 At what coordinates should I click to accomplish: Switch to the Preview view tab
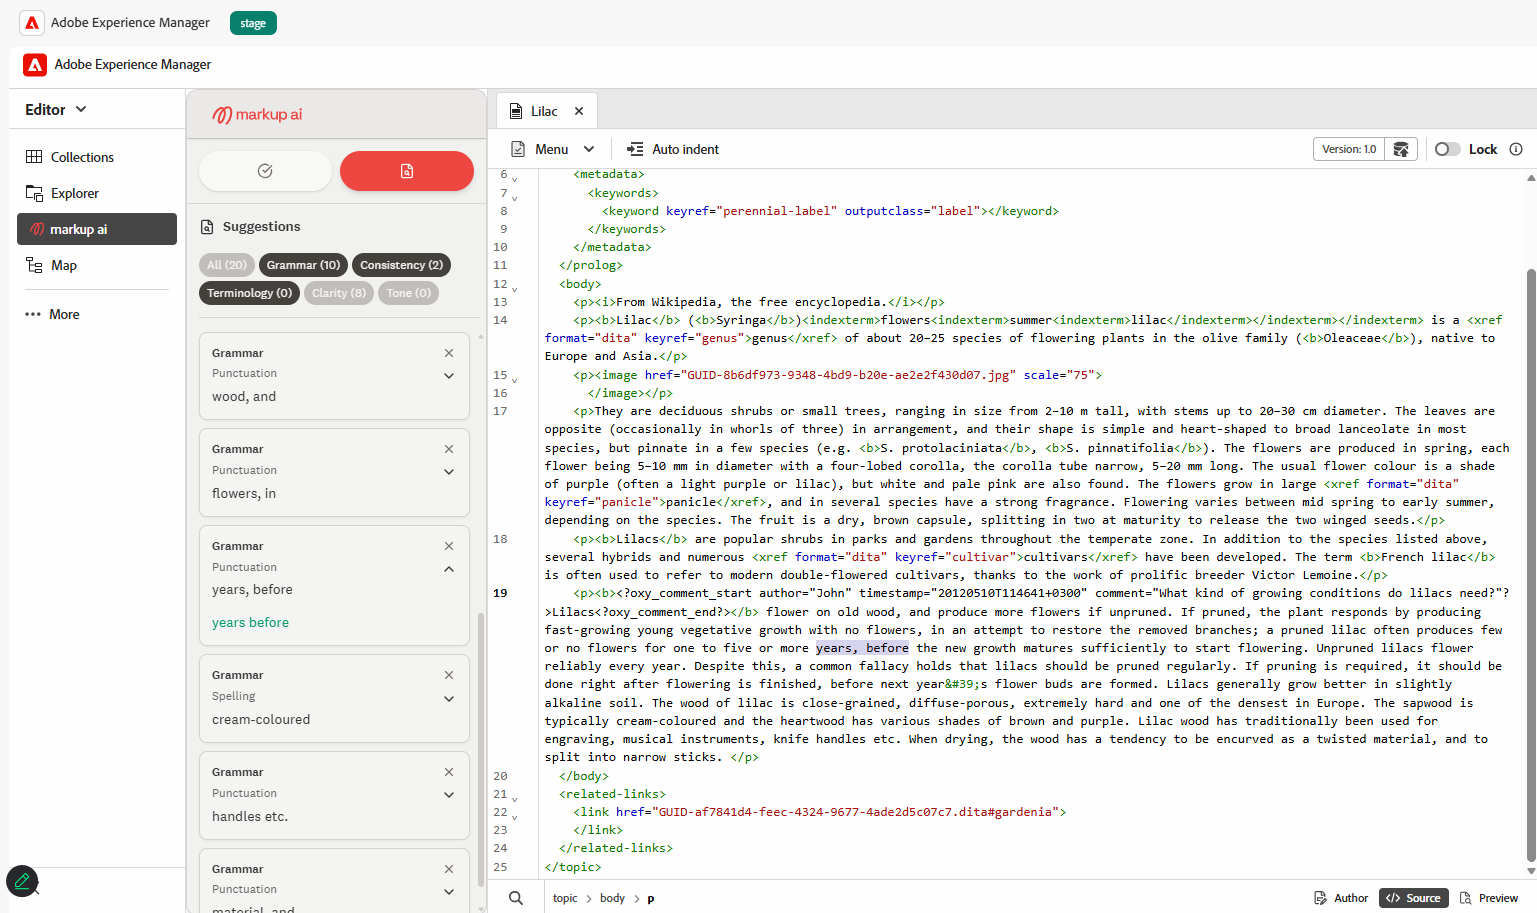click(x=1489, y=898)
